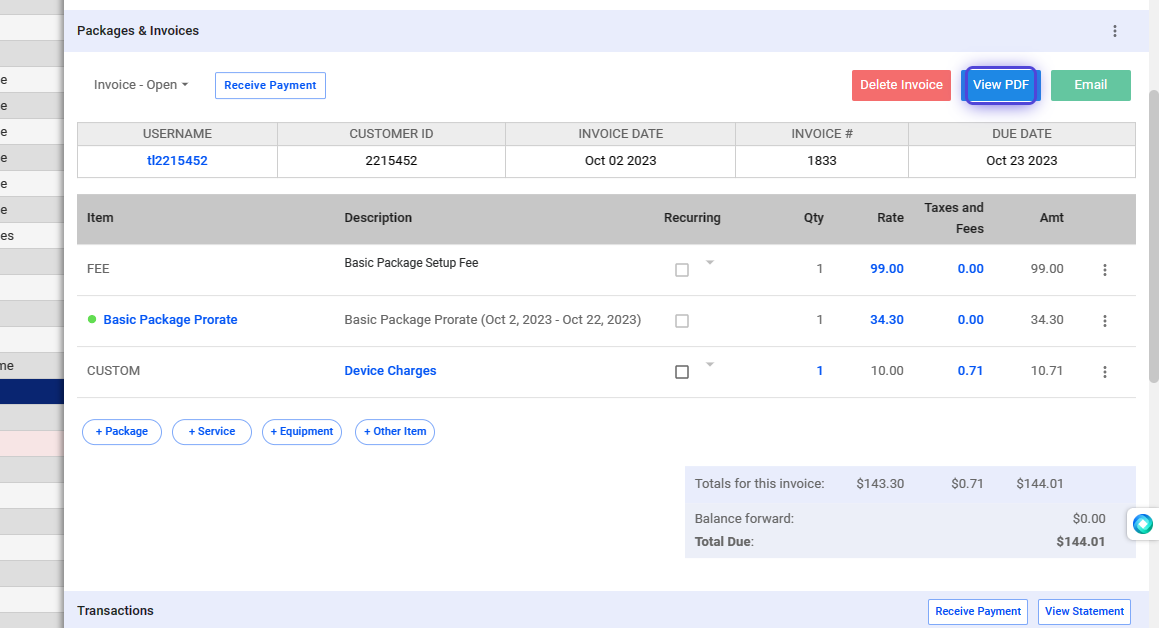
Task: Open the Basic Package Prorate item link
Action: [x=170, y=320]
